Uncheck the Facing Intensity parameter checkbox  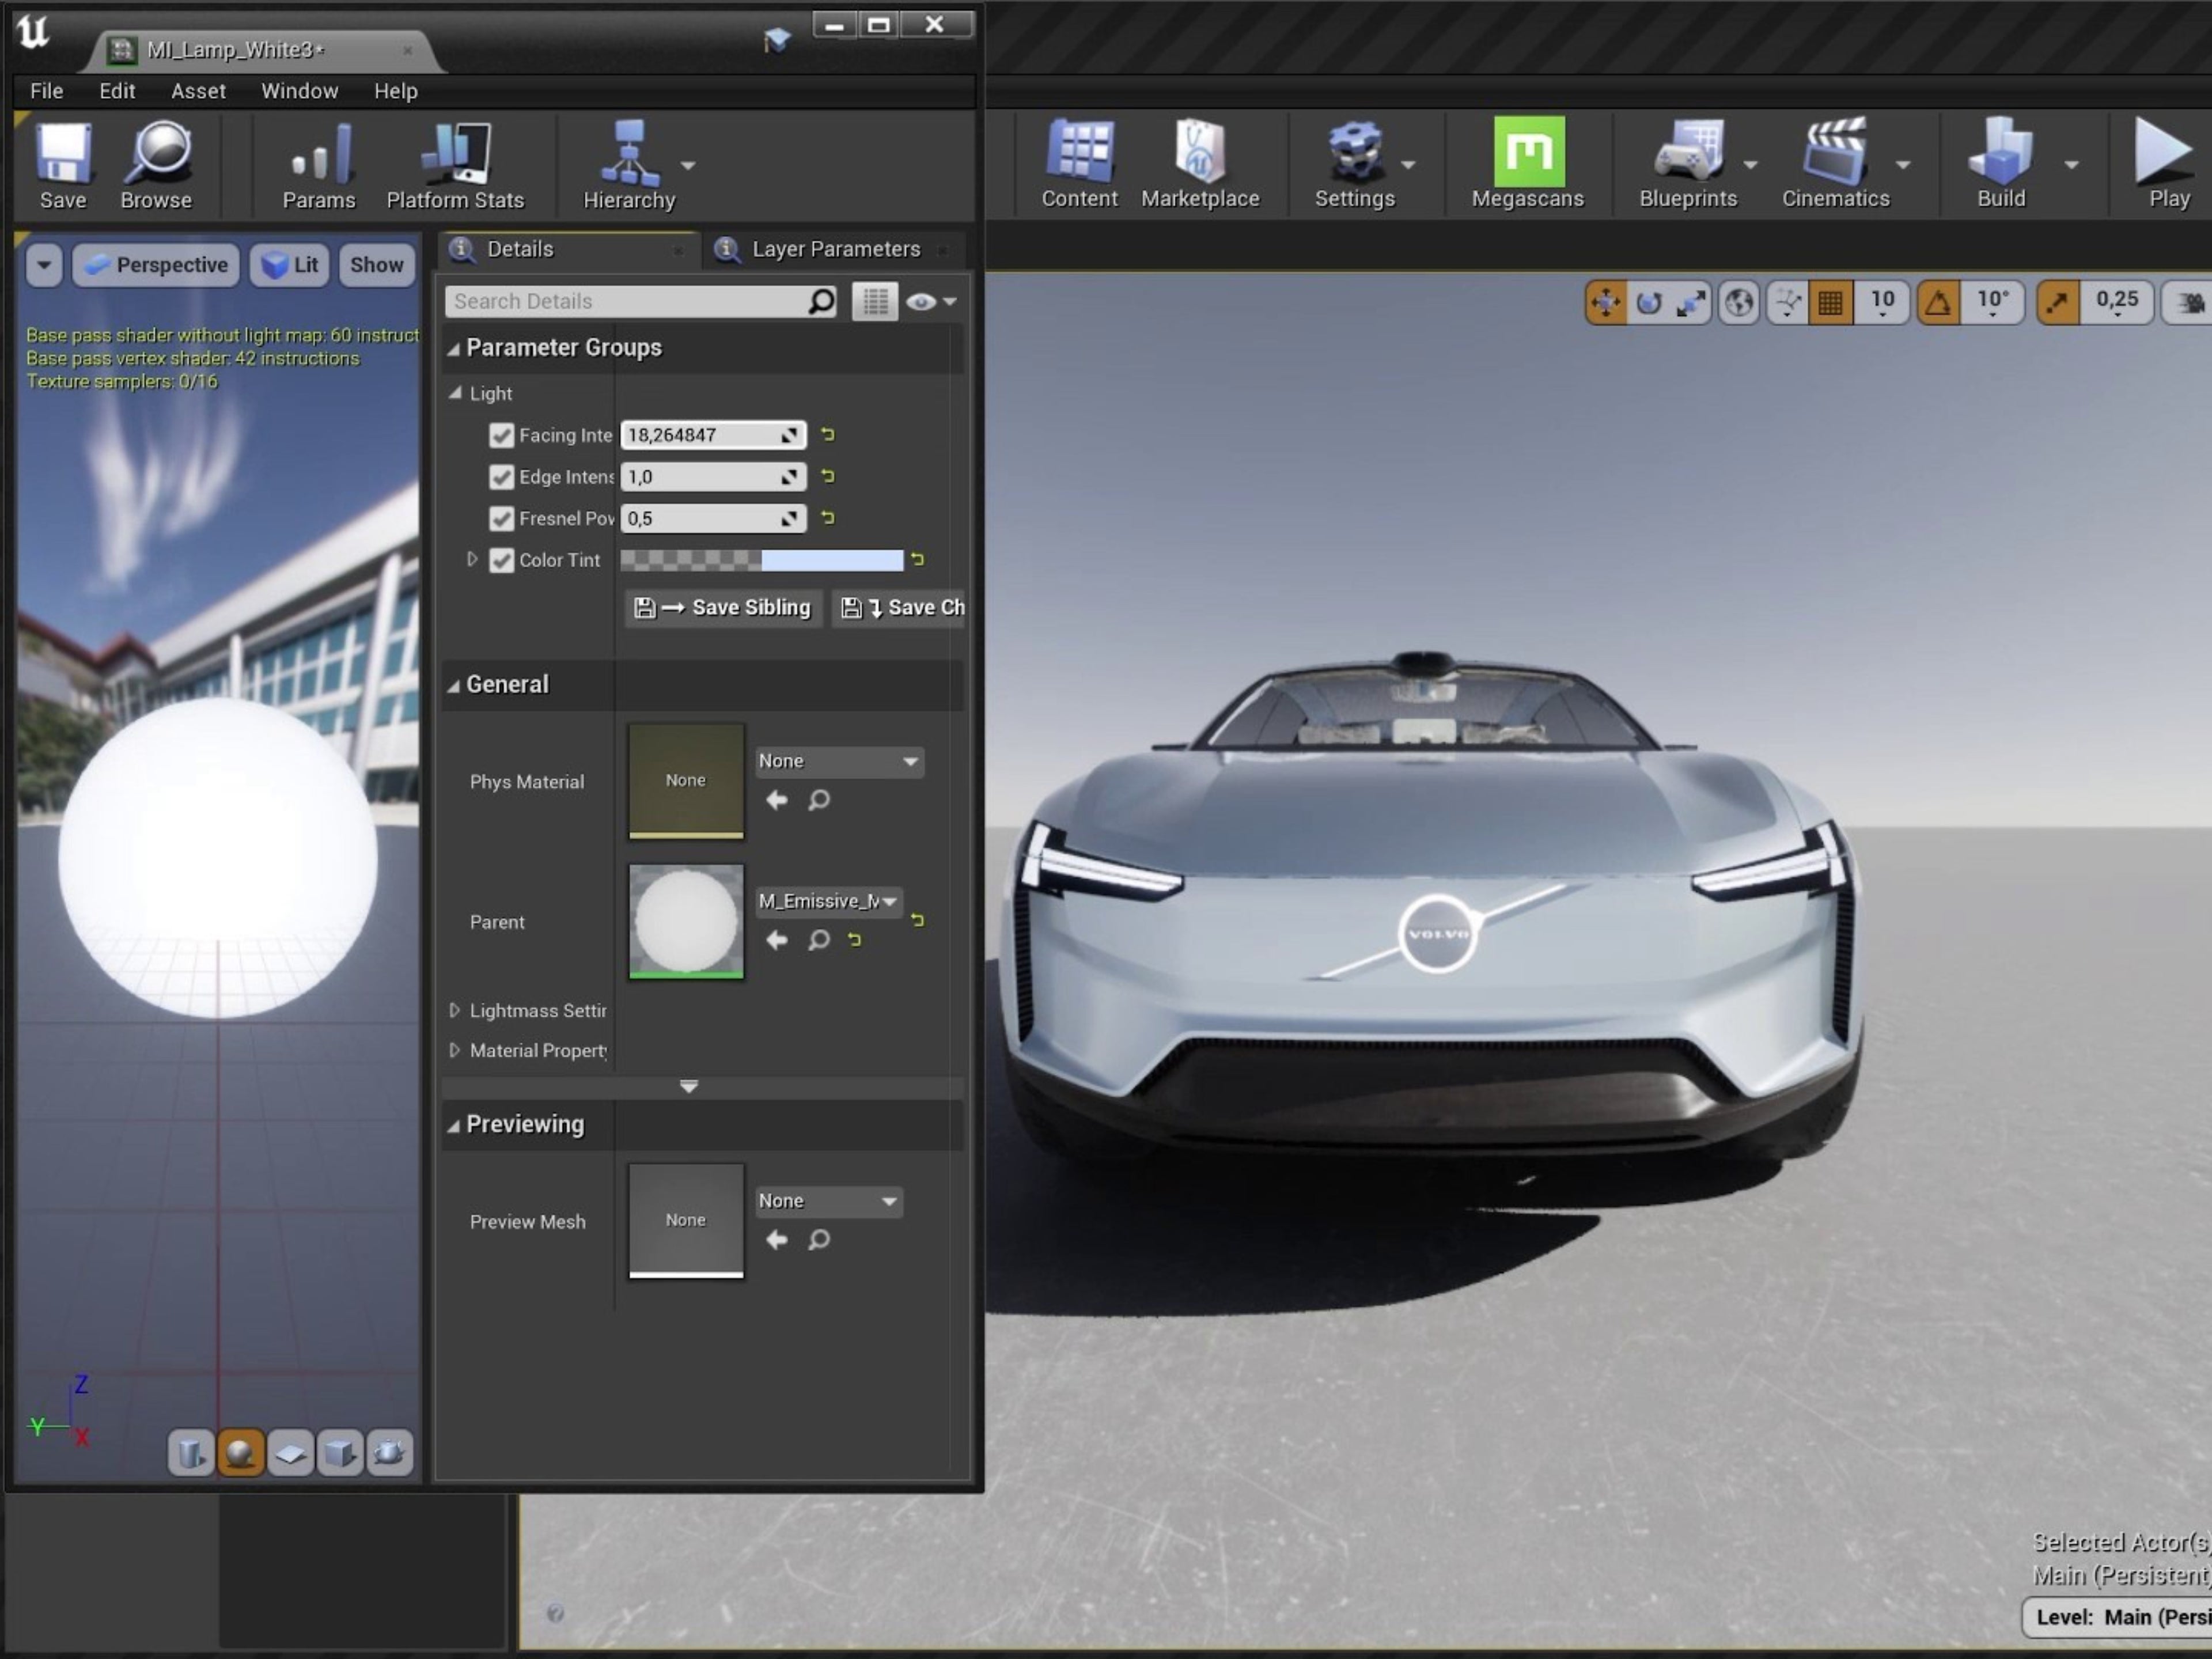point(501,435)
